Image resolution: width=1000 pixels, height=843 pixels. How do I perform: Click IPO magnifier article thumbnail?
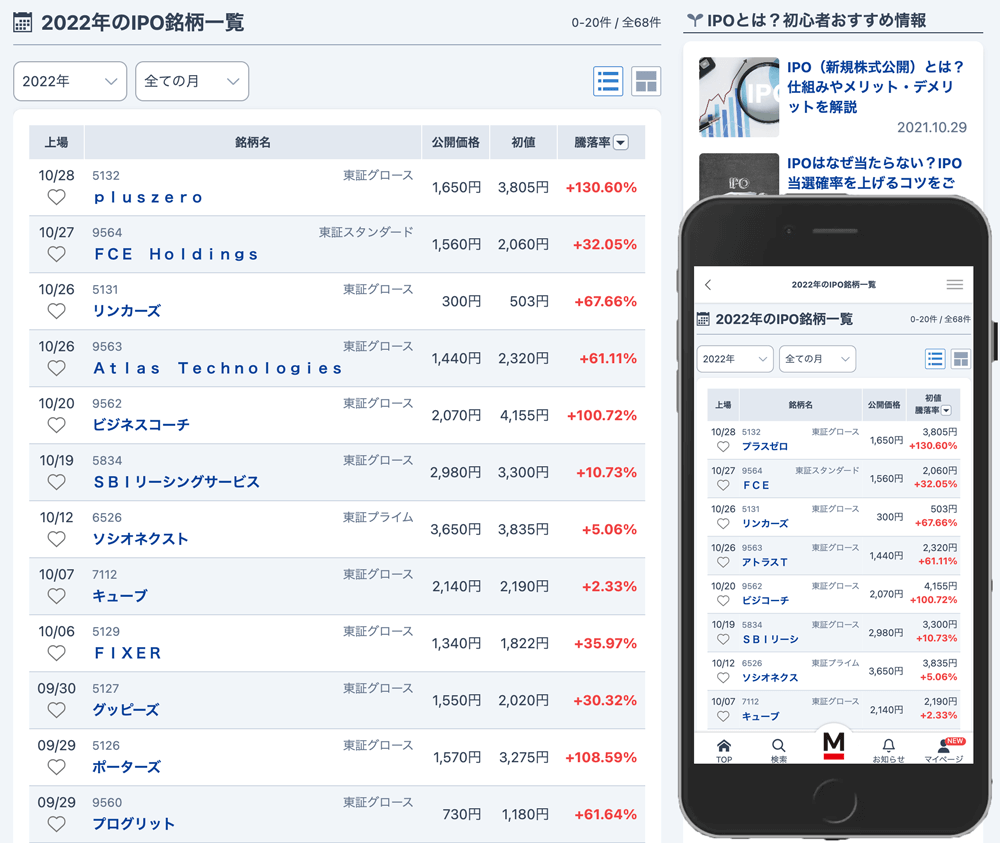click(739, 97)
